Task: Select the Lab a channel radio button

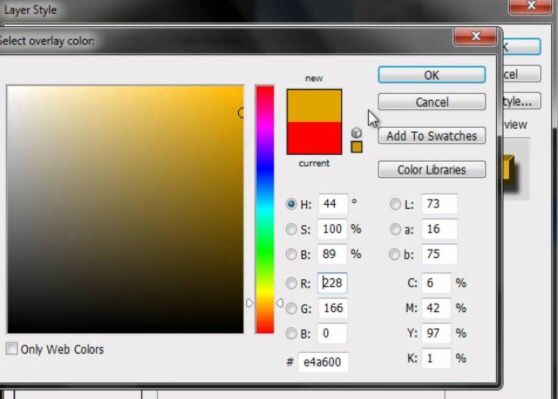Action: tap(395, 229)
